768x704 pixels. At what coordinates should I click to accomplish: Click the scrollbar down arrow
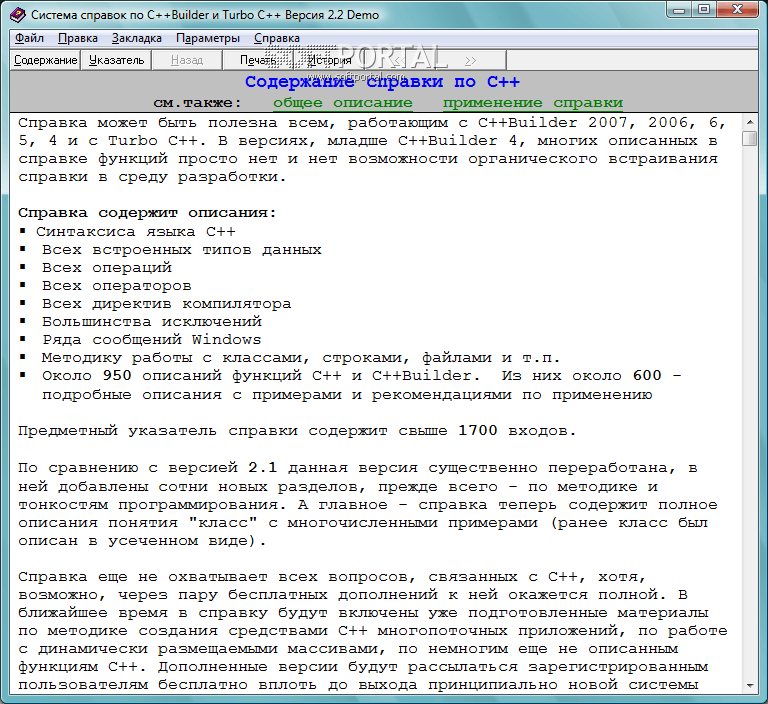pyautogui.click(x=749, y=686)
